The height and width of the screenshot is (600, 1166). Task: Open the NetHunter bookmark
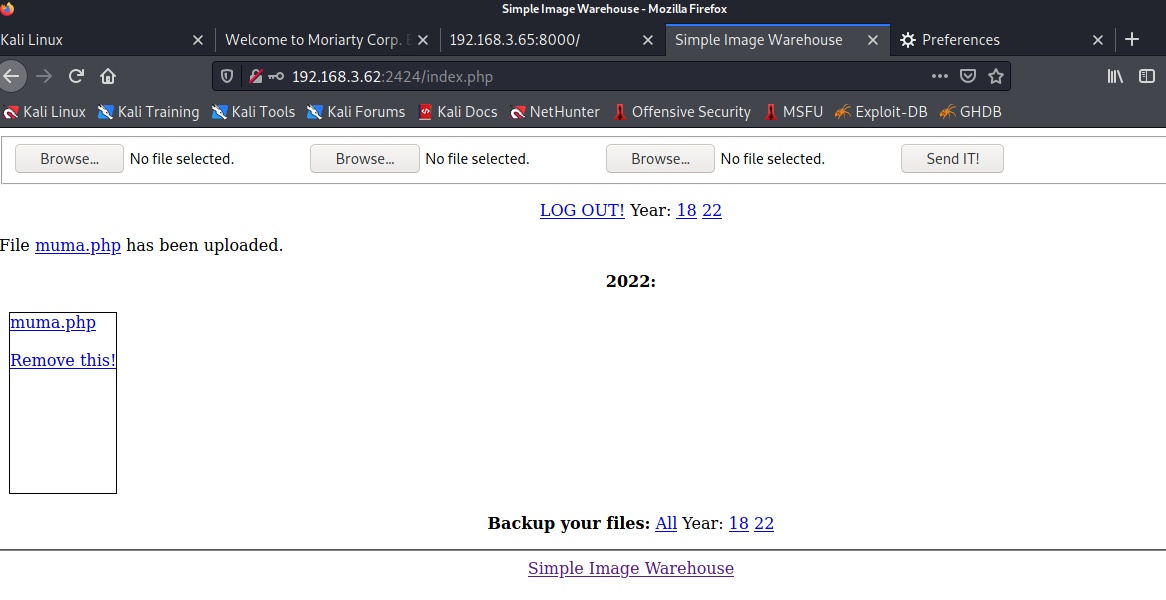point(555,112)
